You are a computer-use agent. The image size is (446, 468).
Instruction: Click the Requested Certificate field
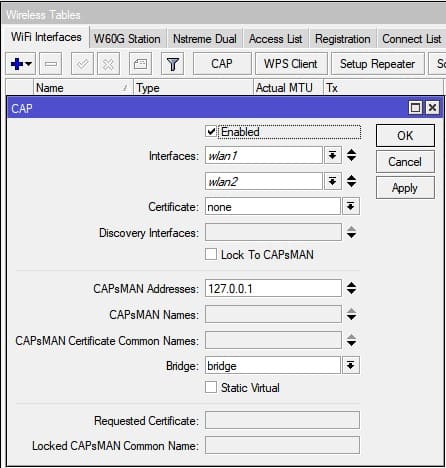click(x=282, y=420)
